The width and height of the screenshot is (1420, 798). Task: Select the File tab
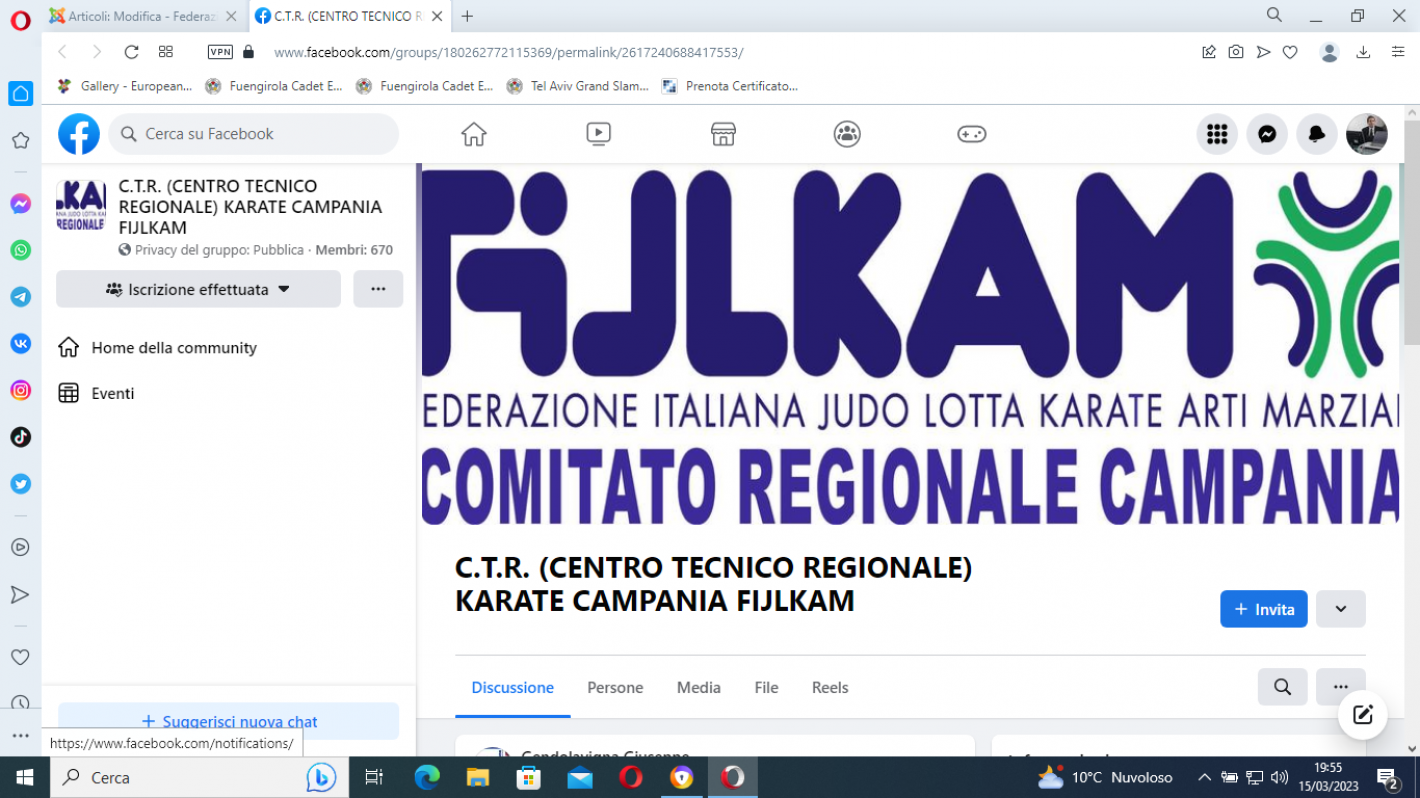pyautogui.click(x=767, y=688)
